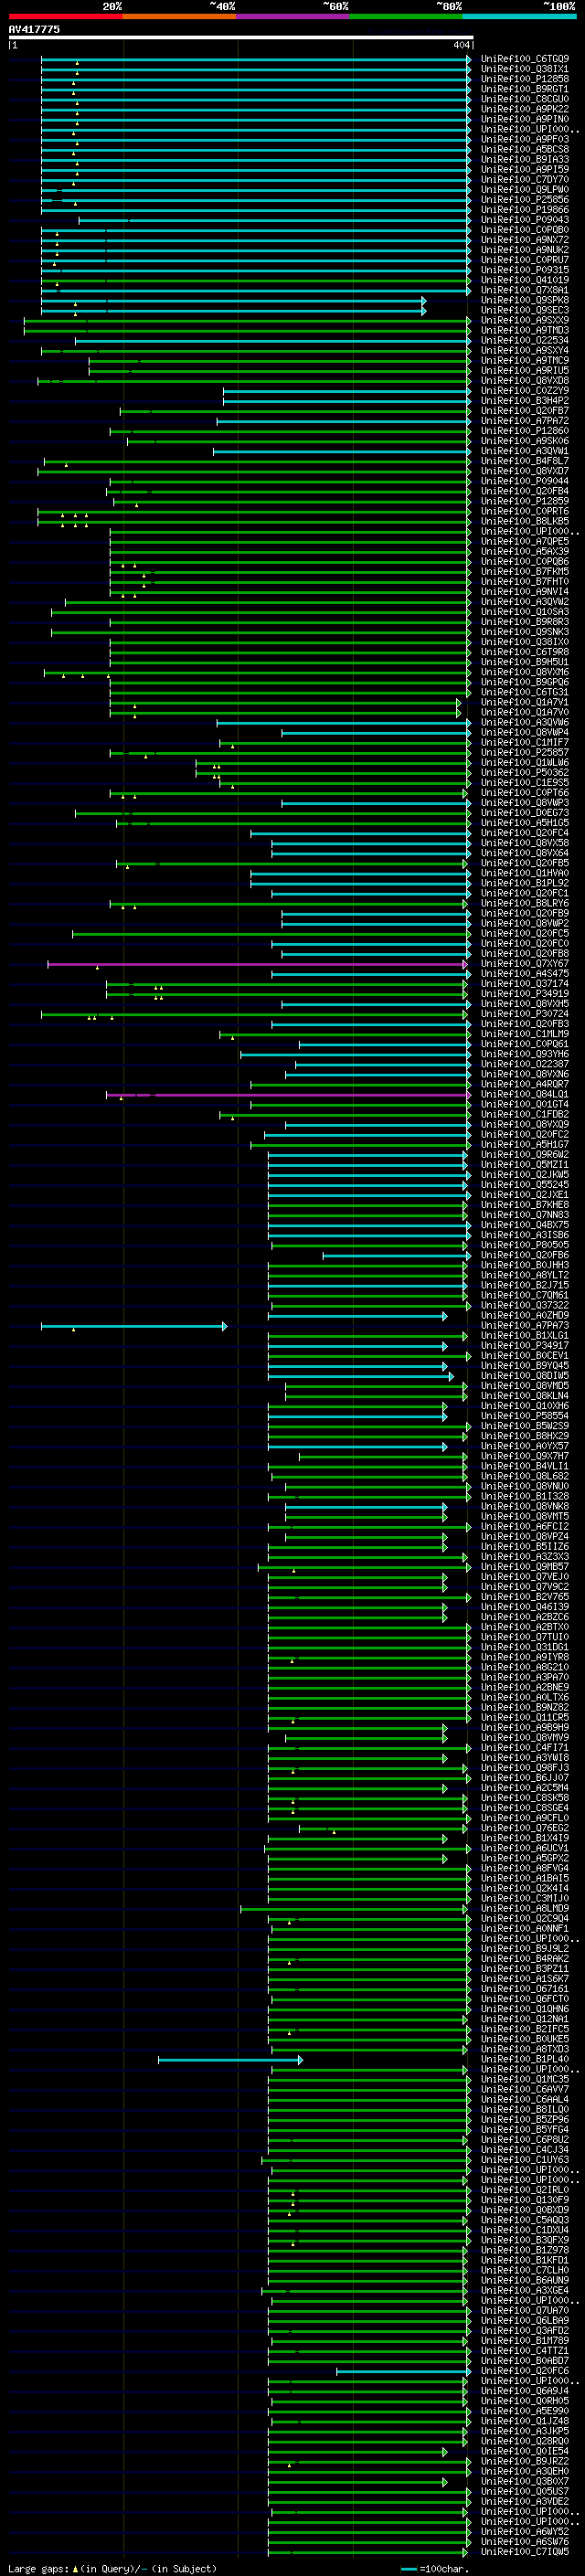Select label UniRef100_Q55245
Screen dimensions: 585x2576
(525, 1185)
